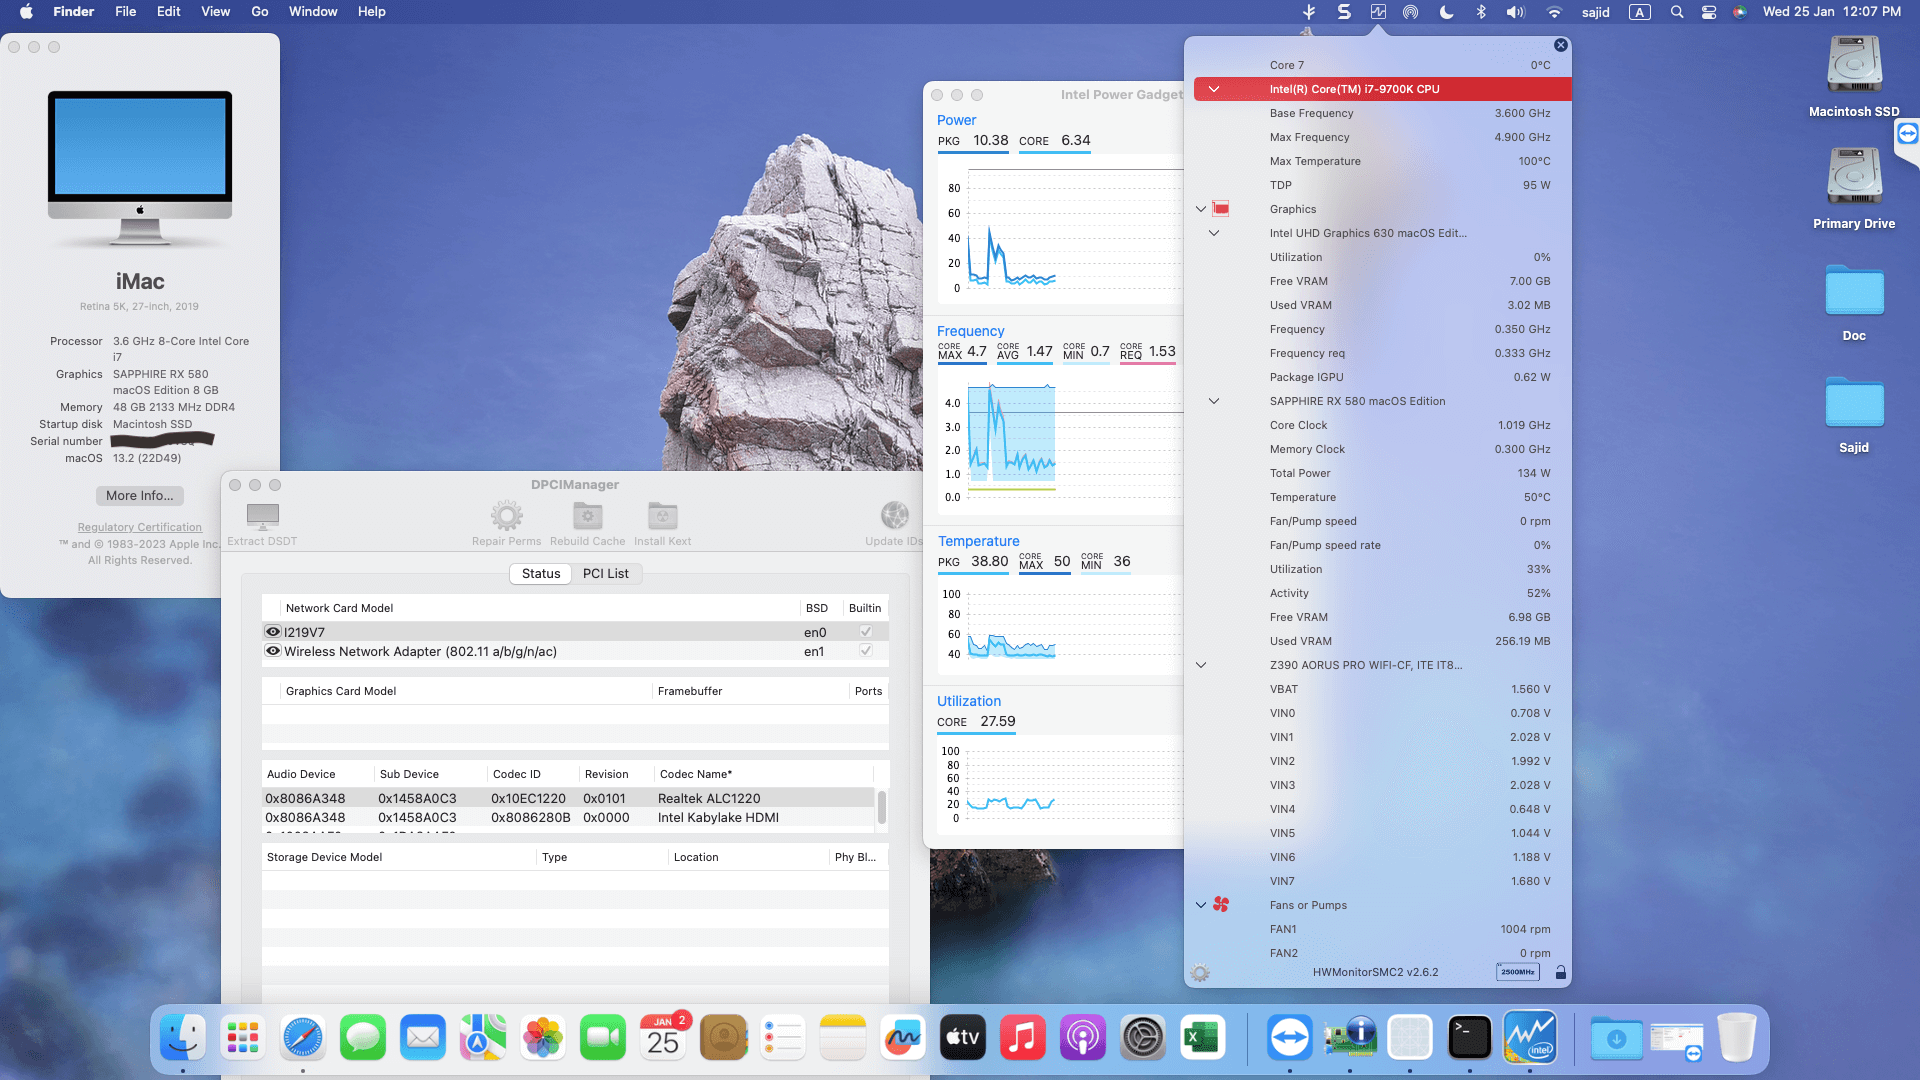Viewport: 1920px width, 1080px height.
Task: Open Spotlight search in menu bar
Action: click(1676, 12)
